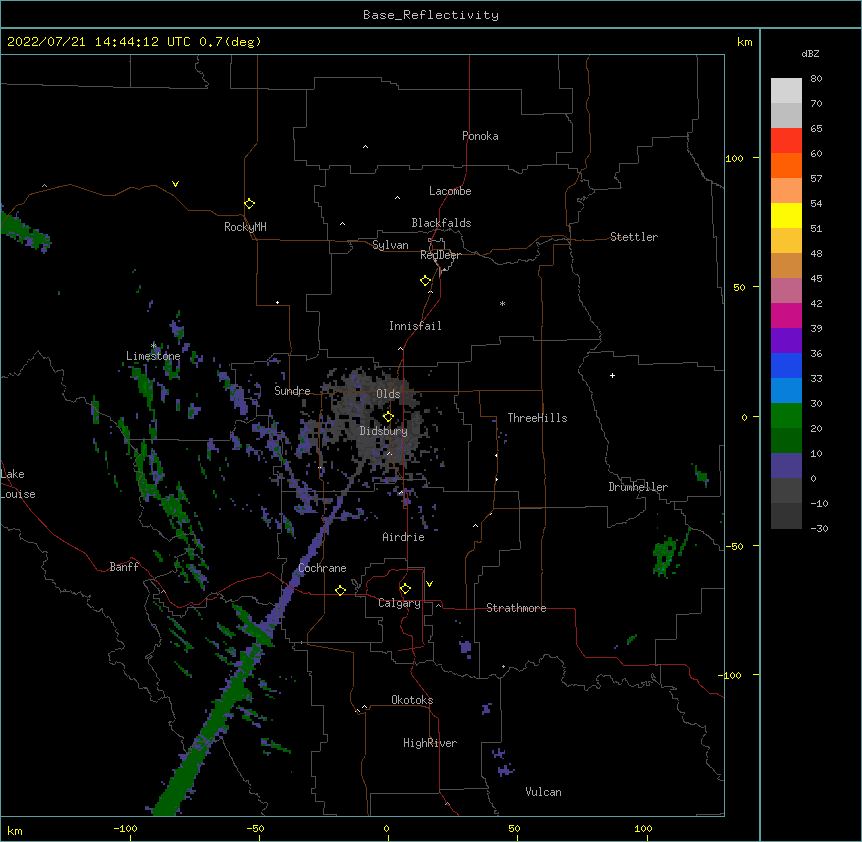The width and height of the screenshot is (862, 842).
Task: Select the Sylvan town label
Action: [x=390, y=245]
